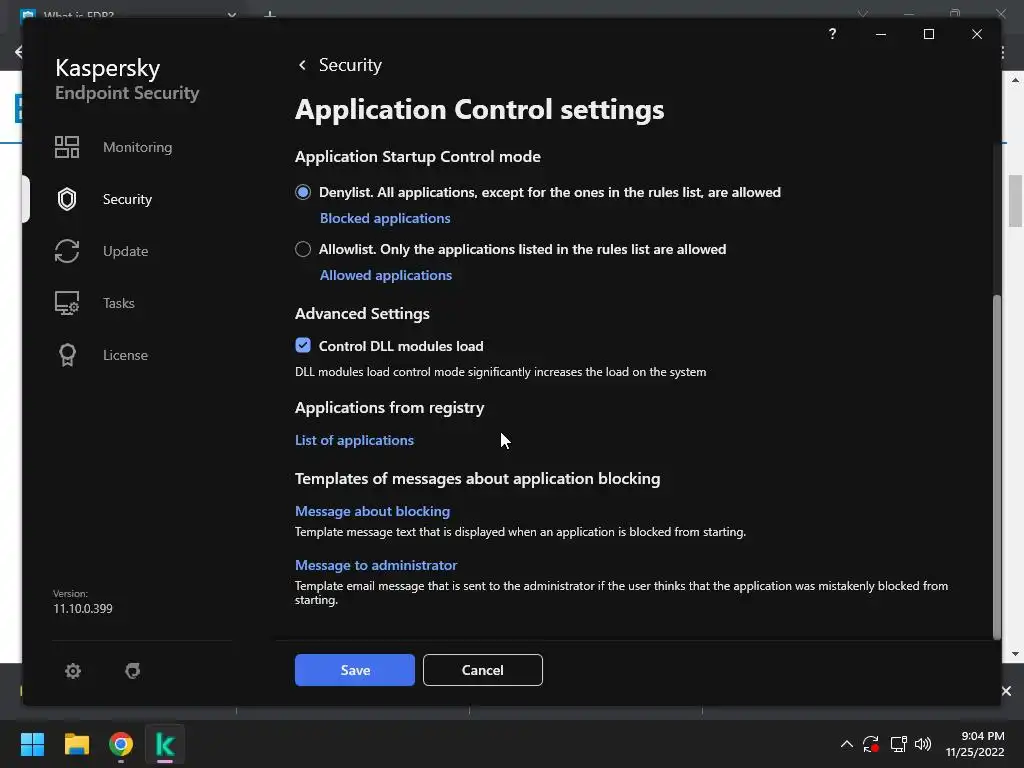Viewport: 1024px width, 768px height.
Task: Open List of applications from registry
Action: (x=354, y=440)
